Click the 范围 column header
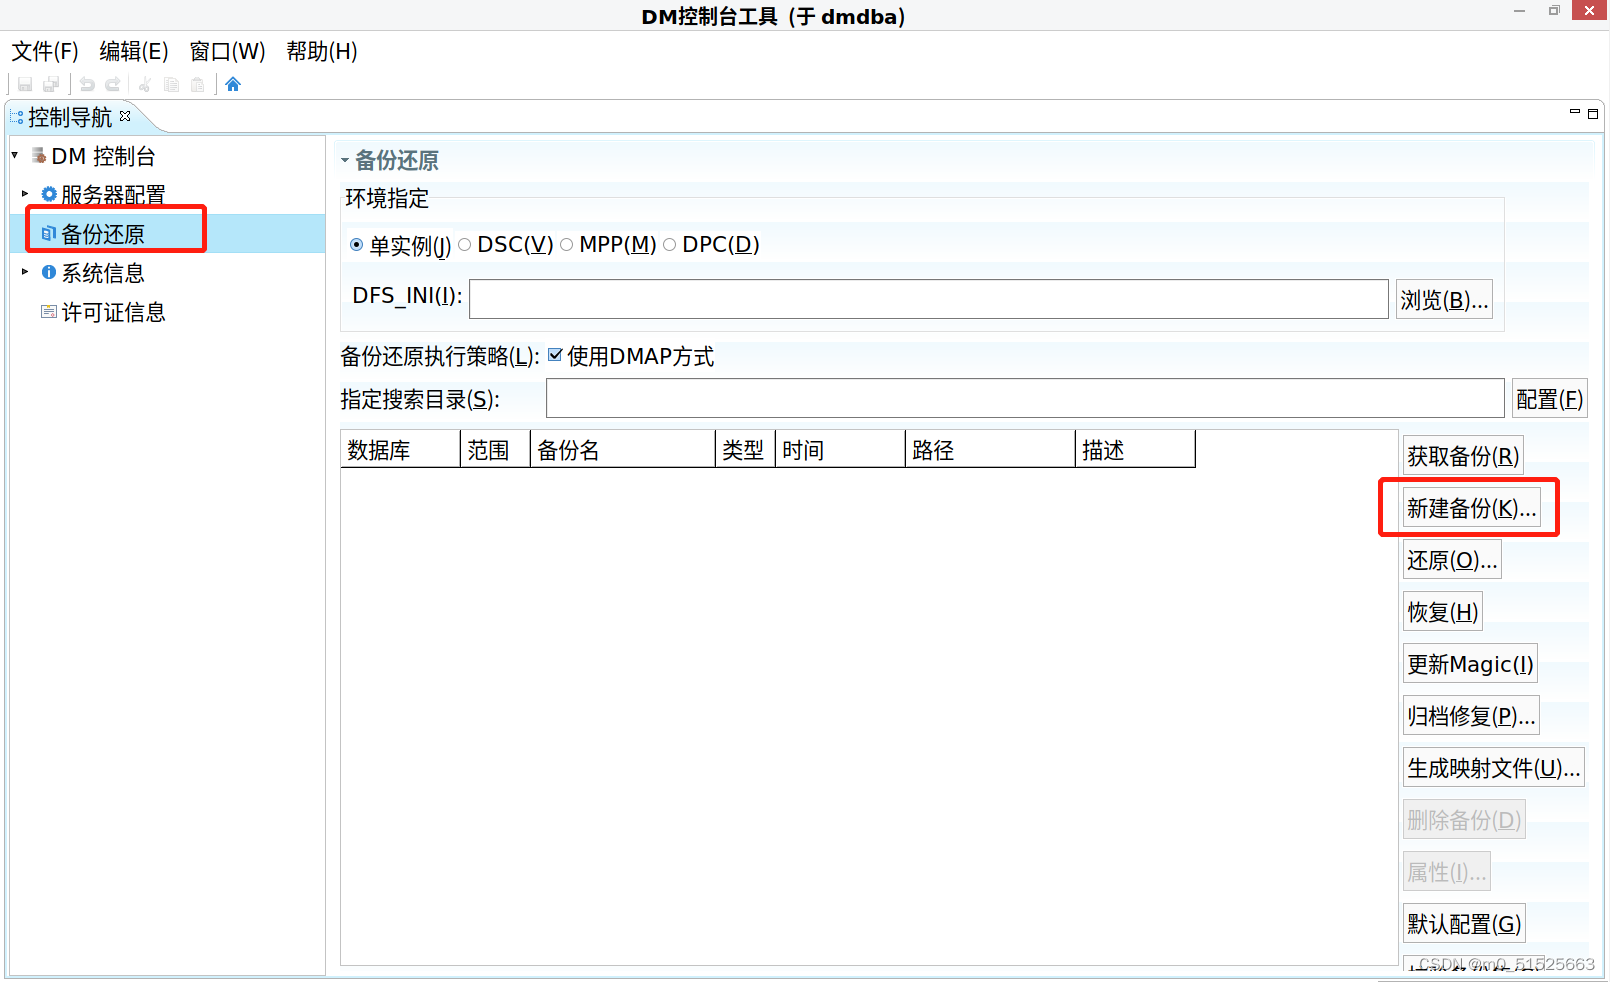1610x982 pixels. click(x=495, y=450)
